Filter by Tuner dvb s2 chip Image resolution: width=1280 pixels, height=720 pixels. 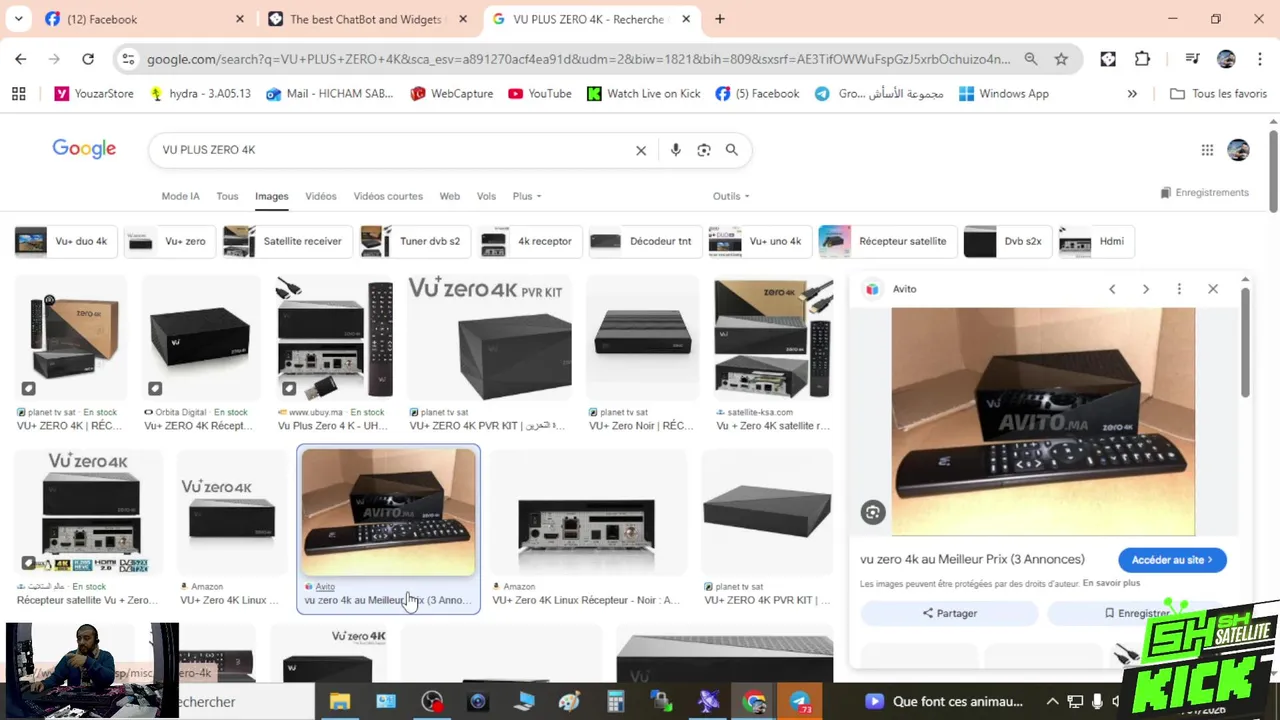click(414, 241)
